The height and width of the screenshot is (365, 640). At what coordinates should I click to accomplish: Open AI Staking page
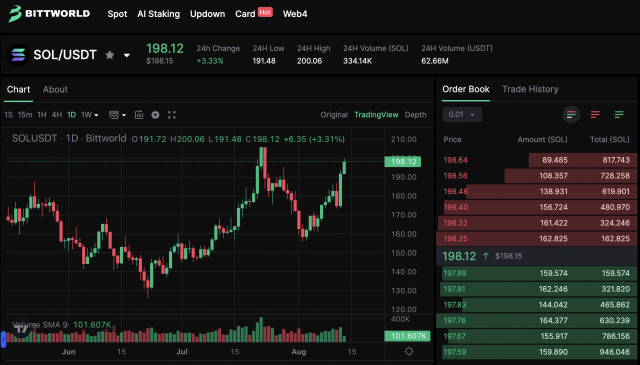pyautogui.click(x=158, y=14)
